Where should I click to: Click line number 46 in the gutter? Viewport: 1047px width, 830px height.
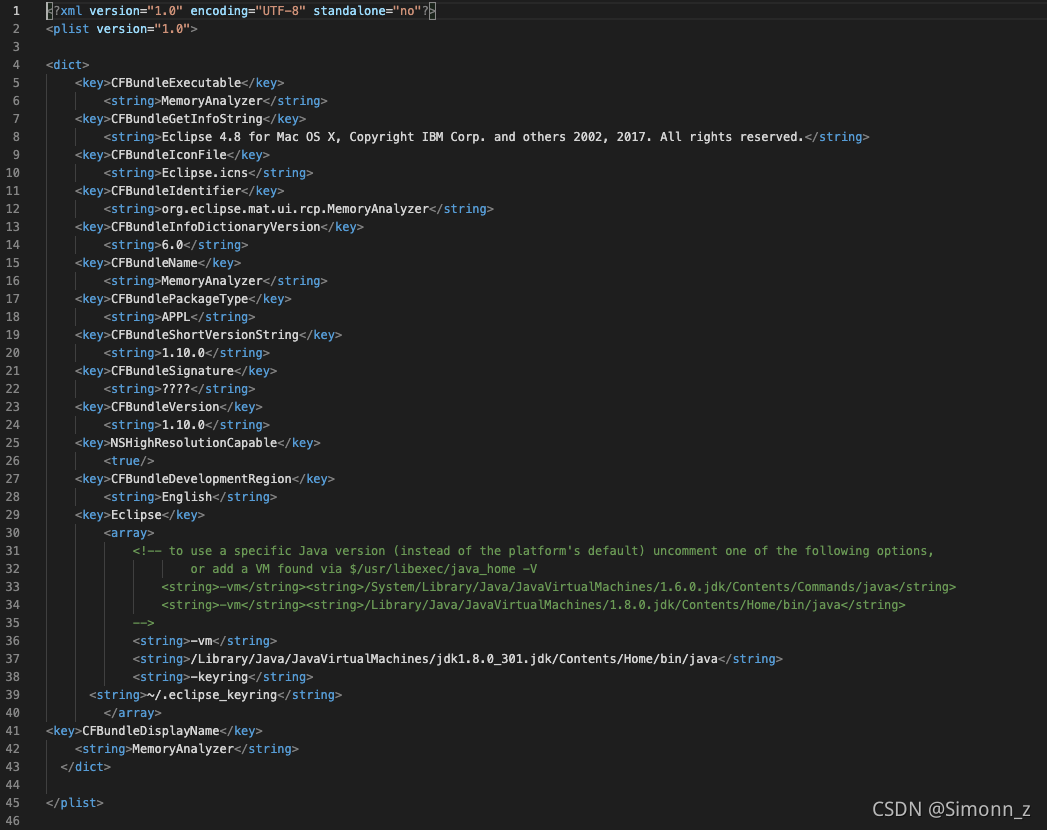coord(13,821)
